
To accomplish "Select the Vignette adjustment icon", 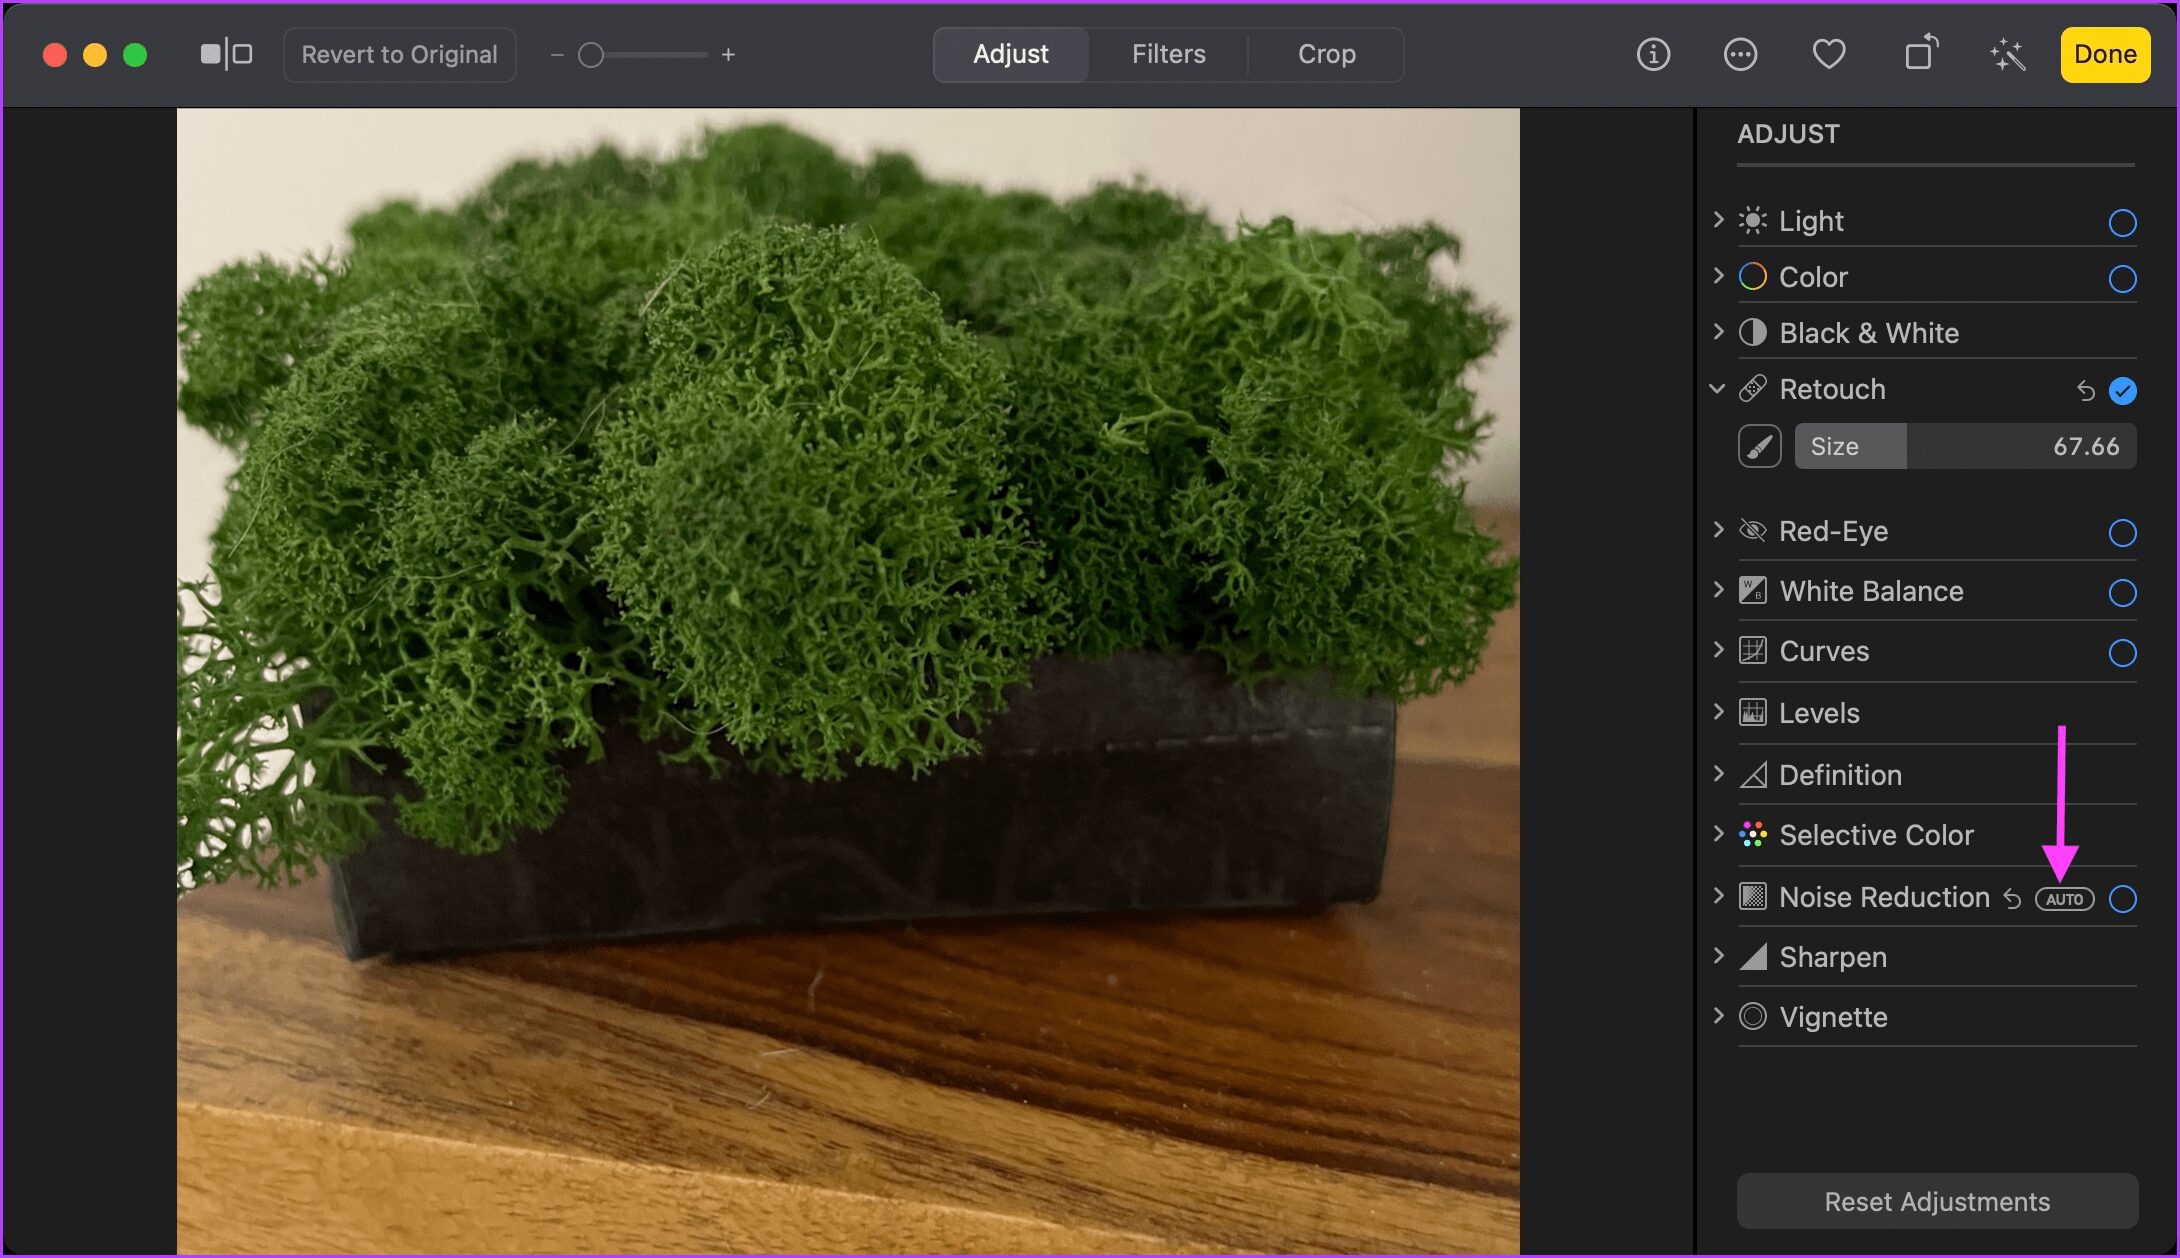I will point(1752,1015).
